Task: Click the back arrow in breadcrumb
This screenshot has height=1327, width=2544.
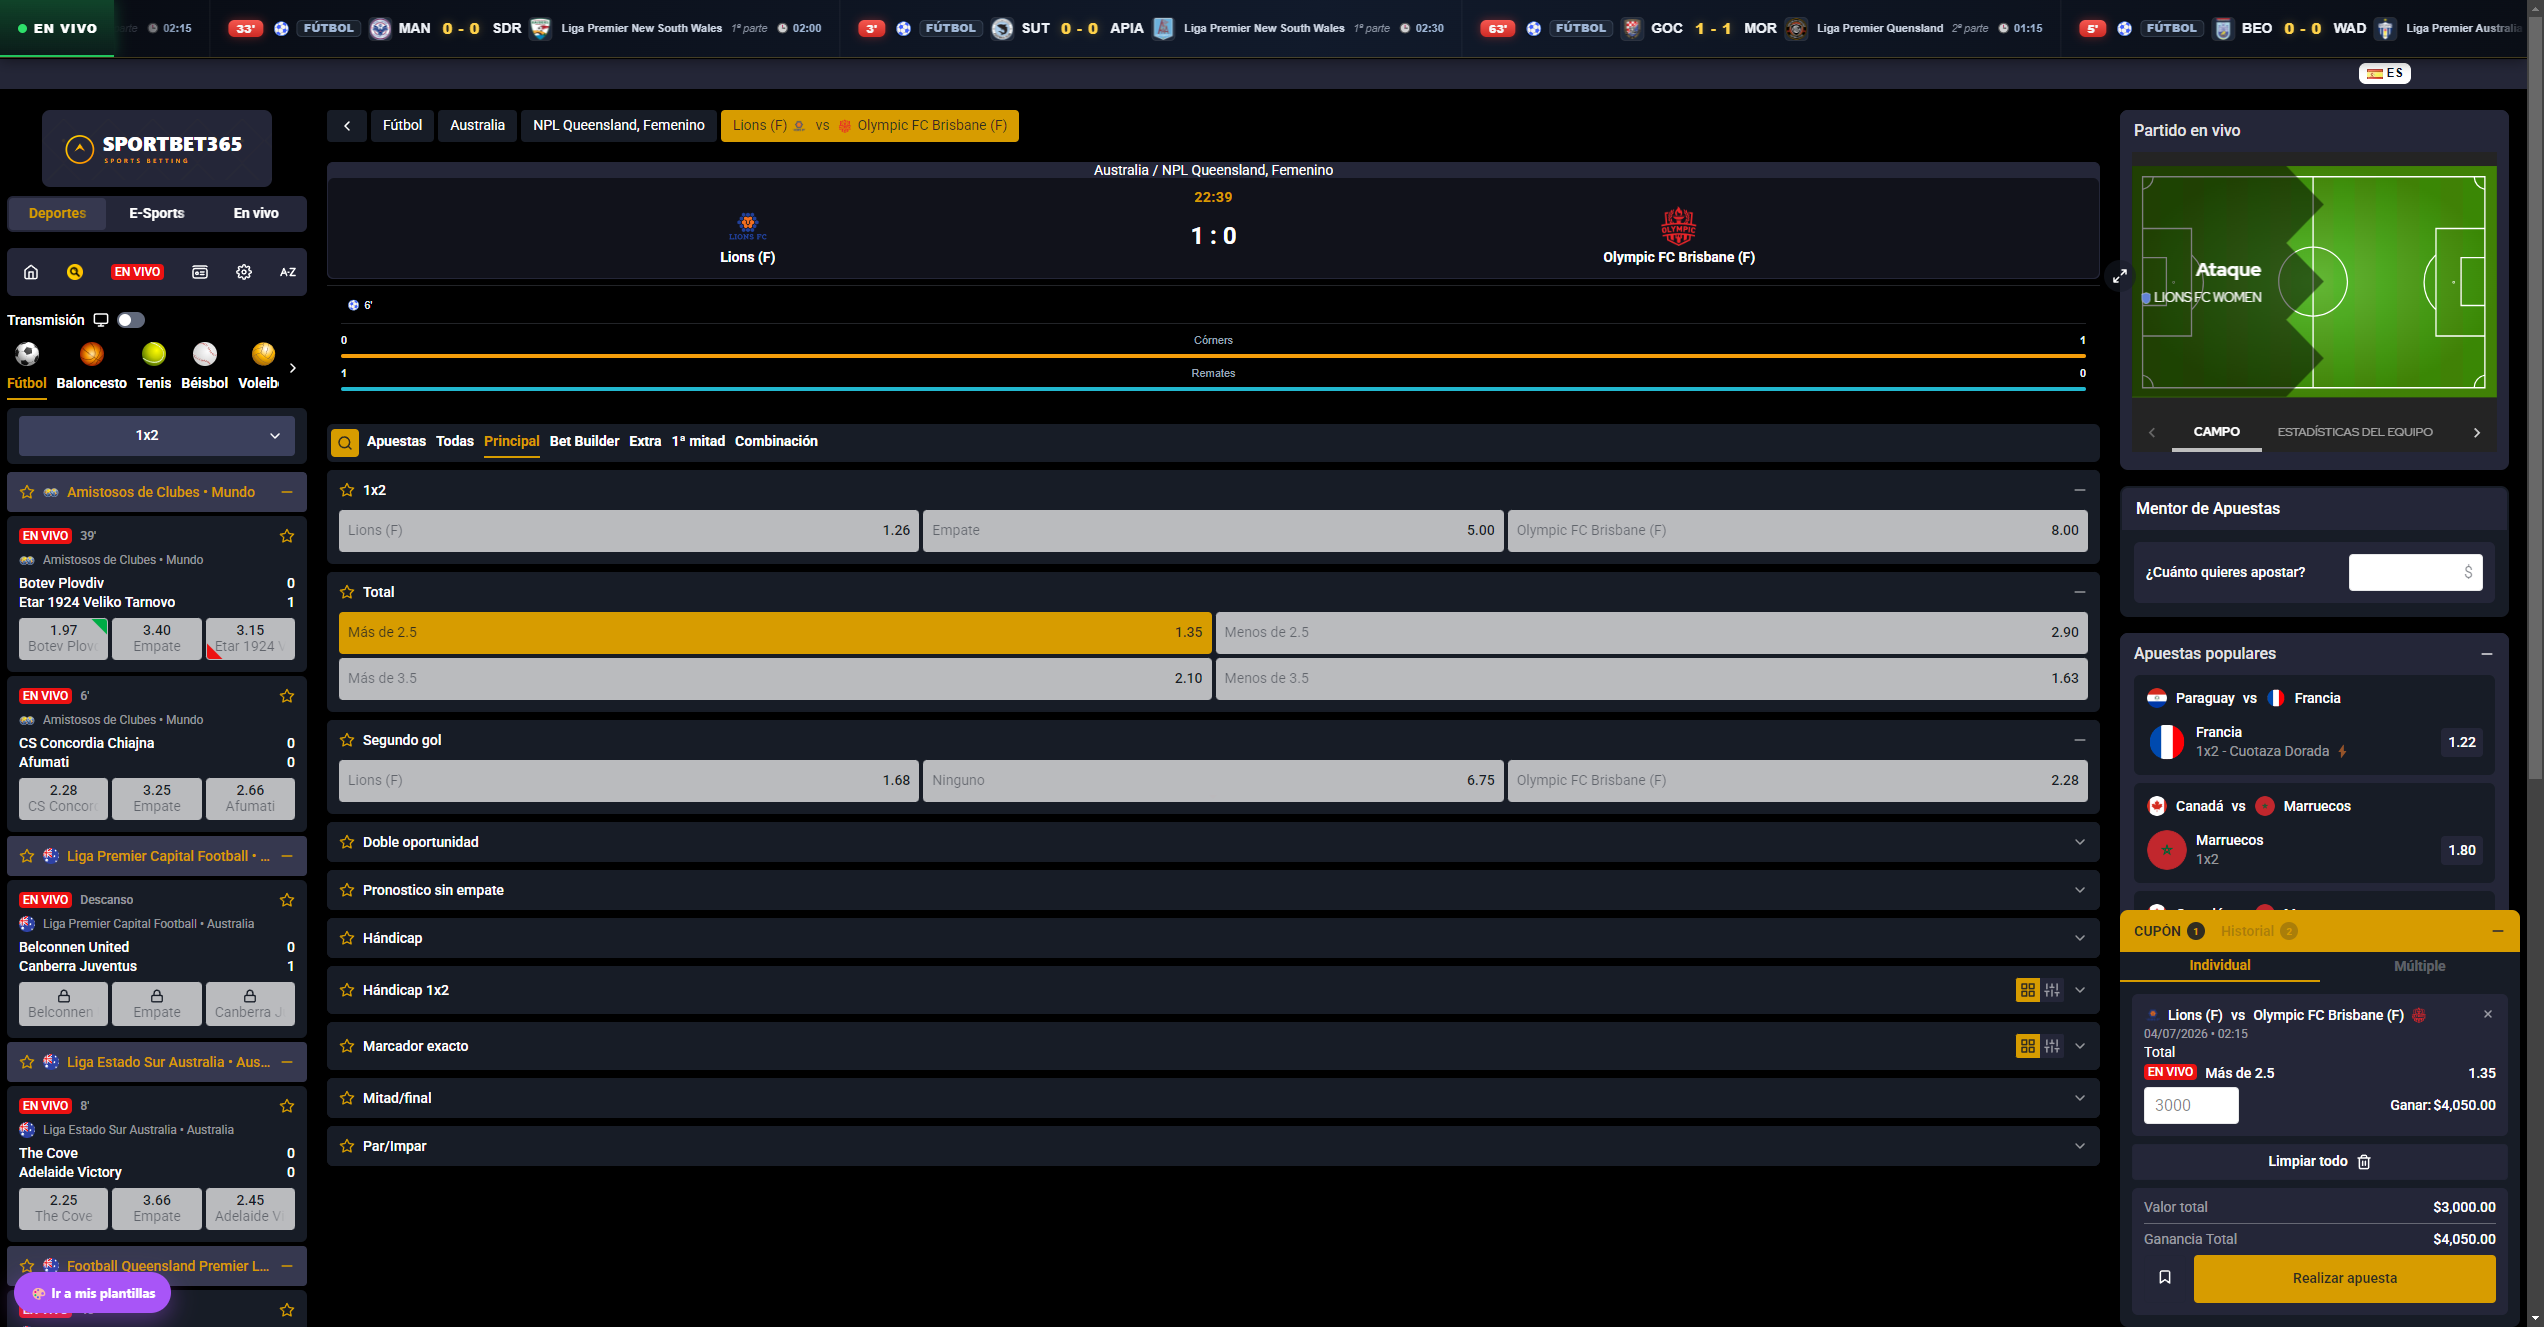Action: click(x=347, y=126)
